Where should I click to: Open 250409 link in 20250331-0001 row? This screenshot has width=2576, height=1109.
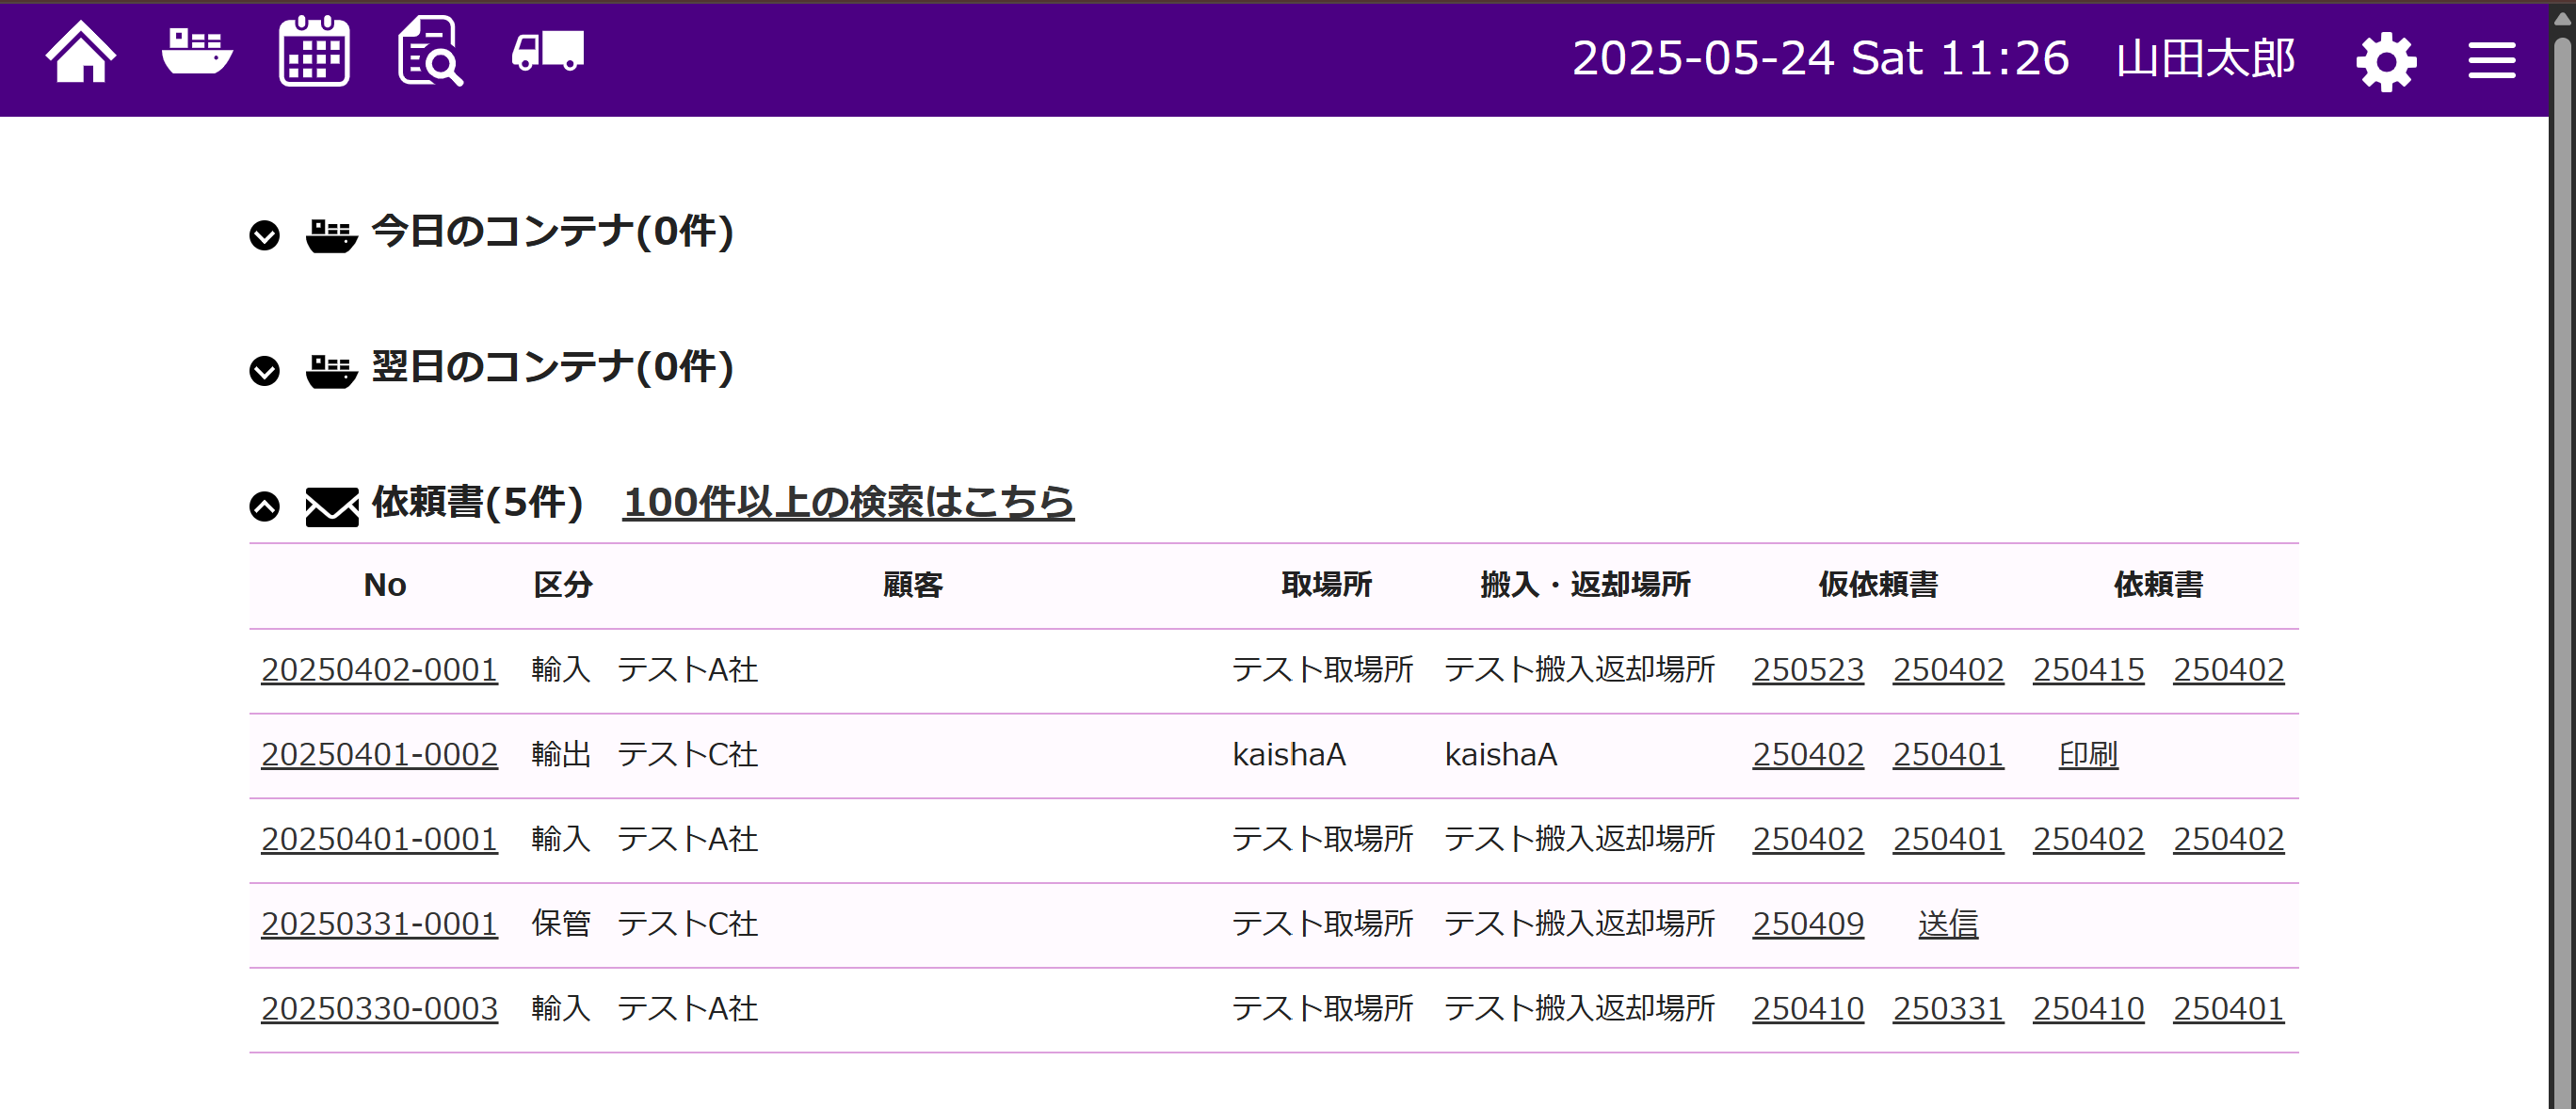coord(1808,924)
